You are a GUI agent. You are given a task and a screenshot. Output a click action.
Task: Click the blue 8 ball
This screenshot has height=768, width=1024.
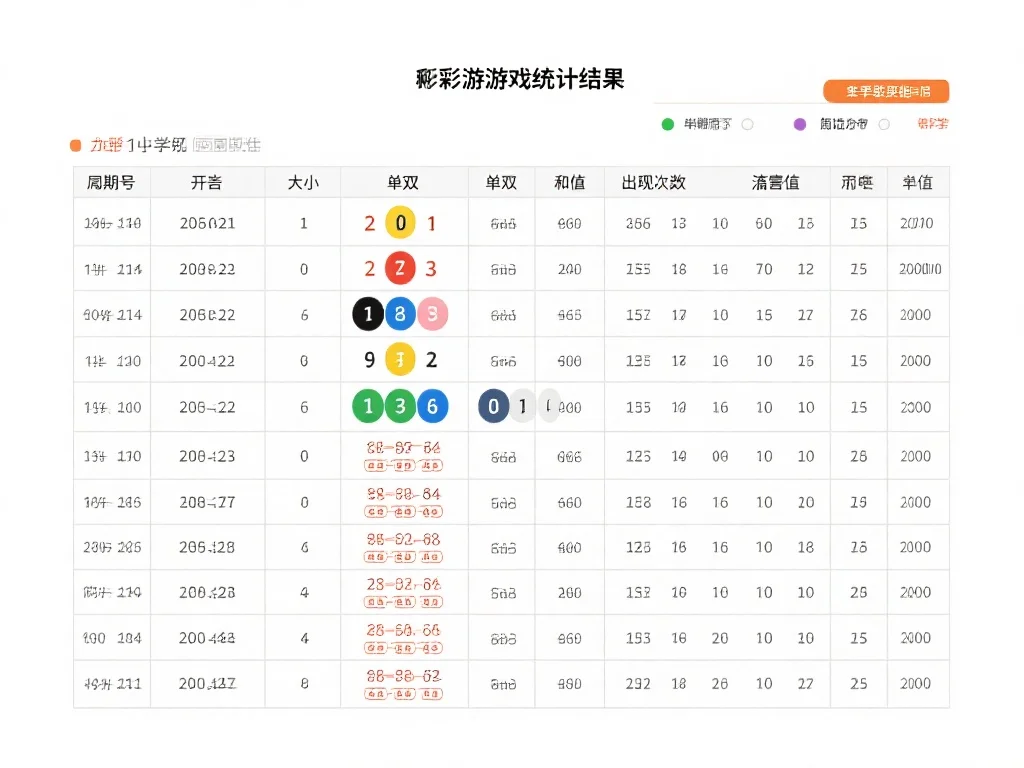pos(400,314)
